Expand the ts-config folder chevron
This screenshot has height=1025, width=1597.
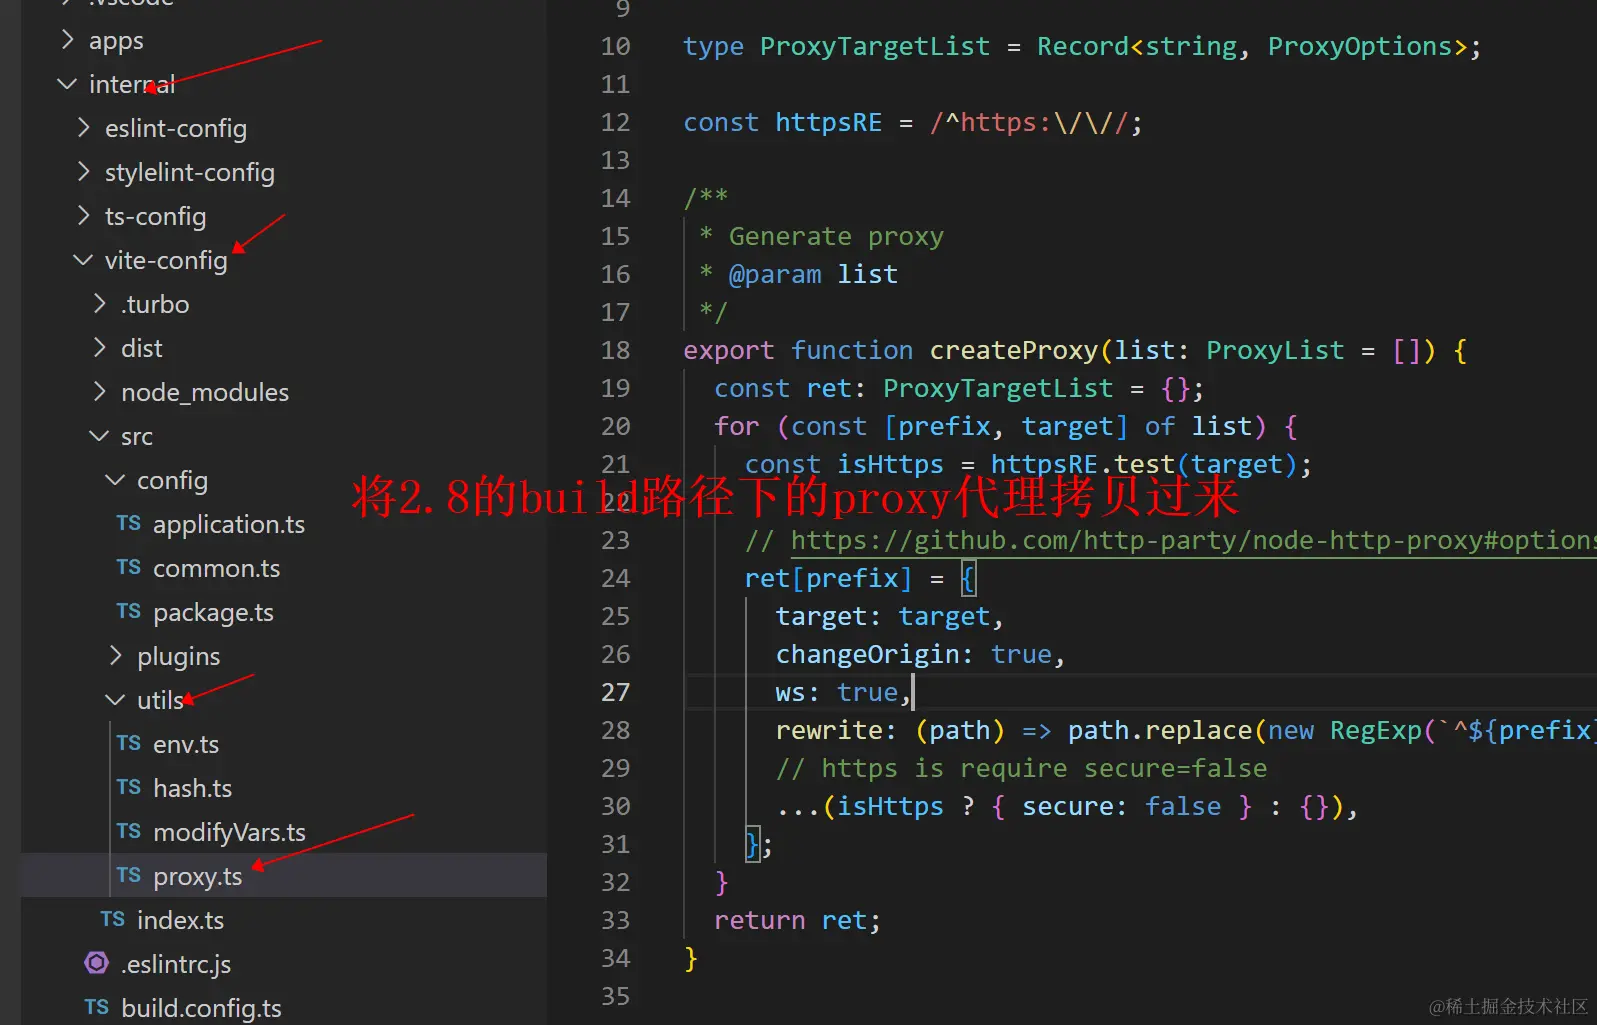tap(83, 216)
